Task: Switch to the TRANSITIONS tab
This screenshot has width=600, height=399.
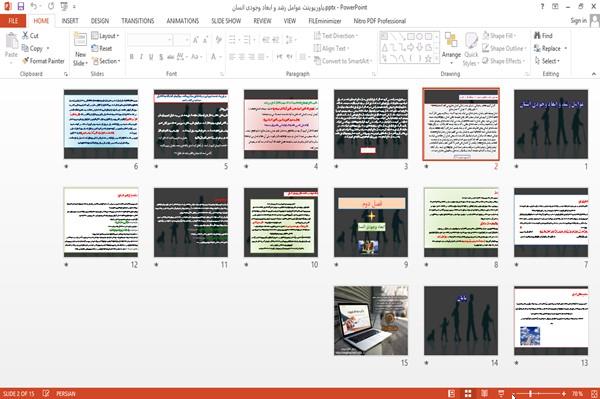Action: (x=138, y=21)
